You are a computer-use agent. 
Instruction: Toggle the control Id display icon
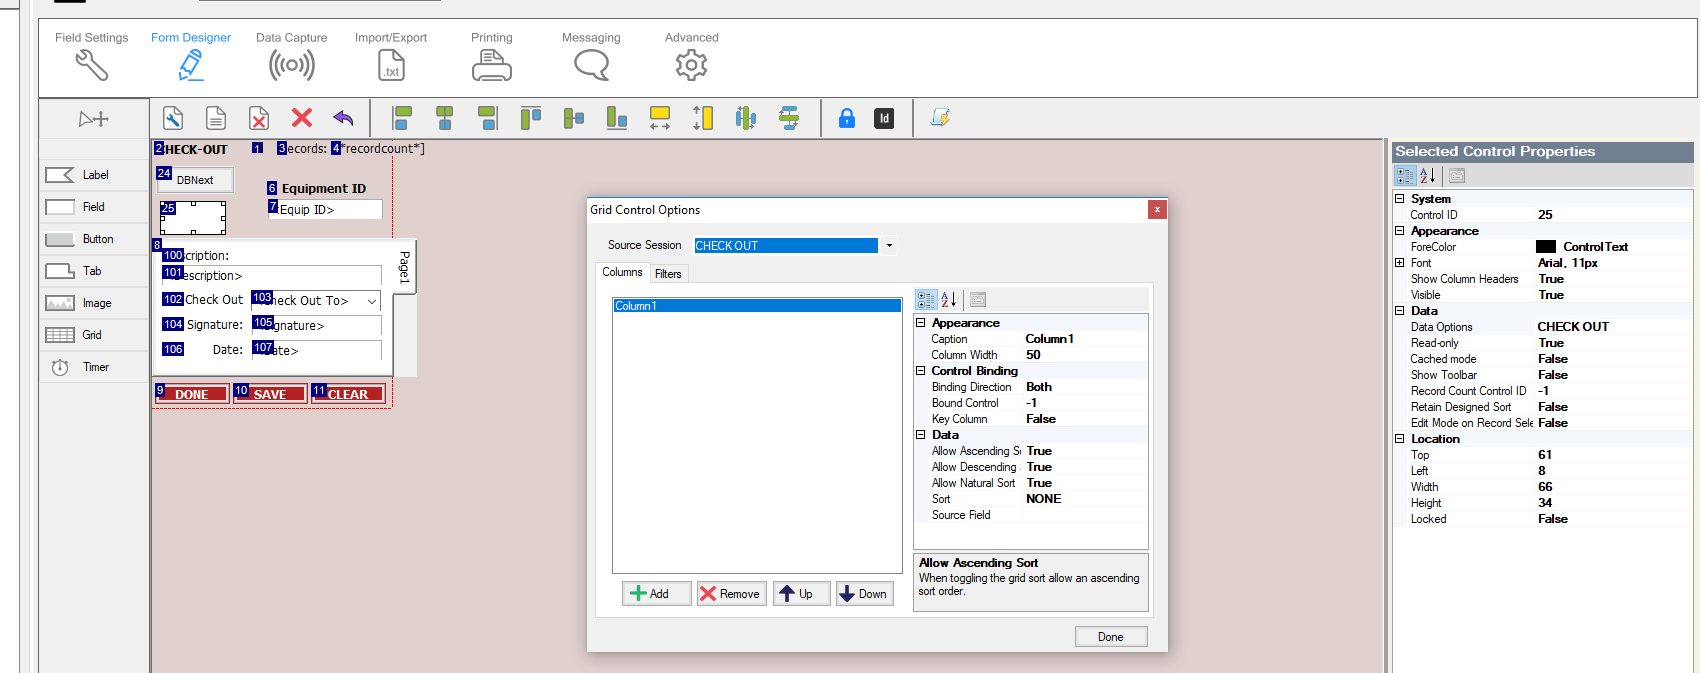884,118
